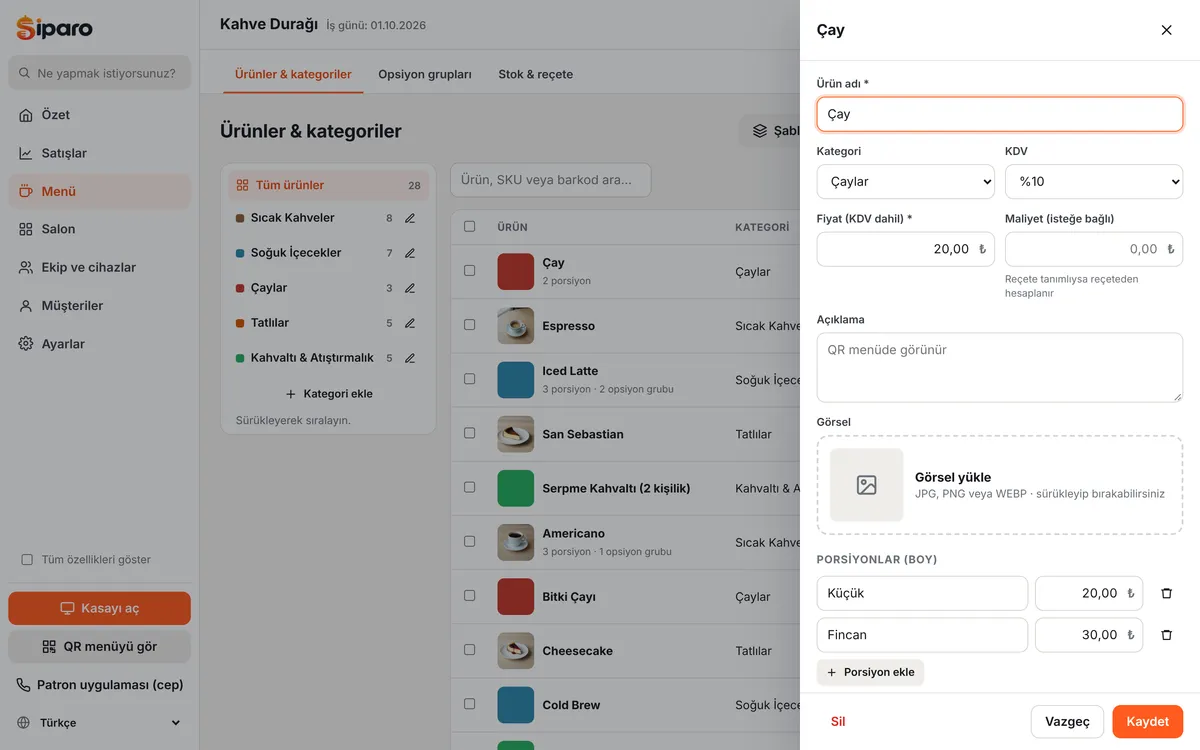Edit the Tatlılar category pencil icon

(x=410, y=323)
